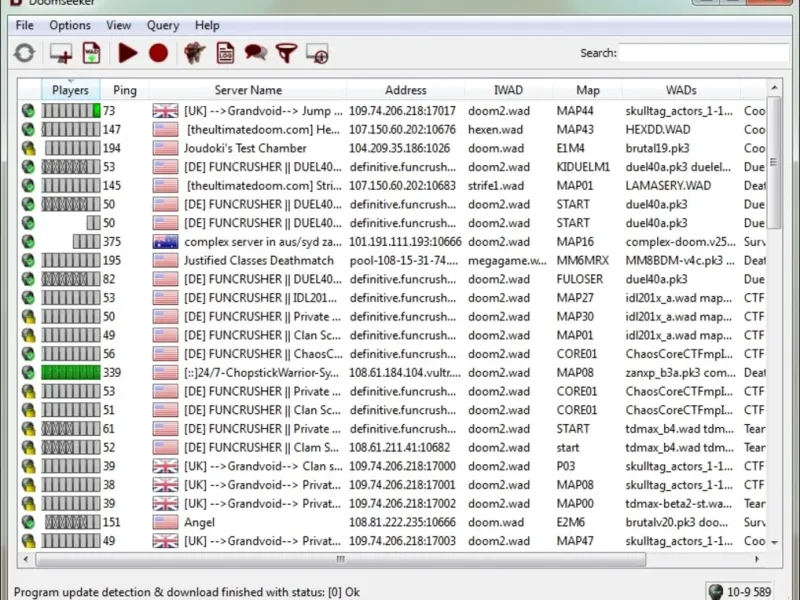This screenshot has height=600, width=800.
Task: Open the IRC chat bubbles icon
Action: 256,53
